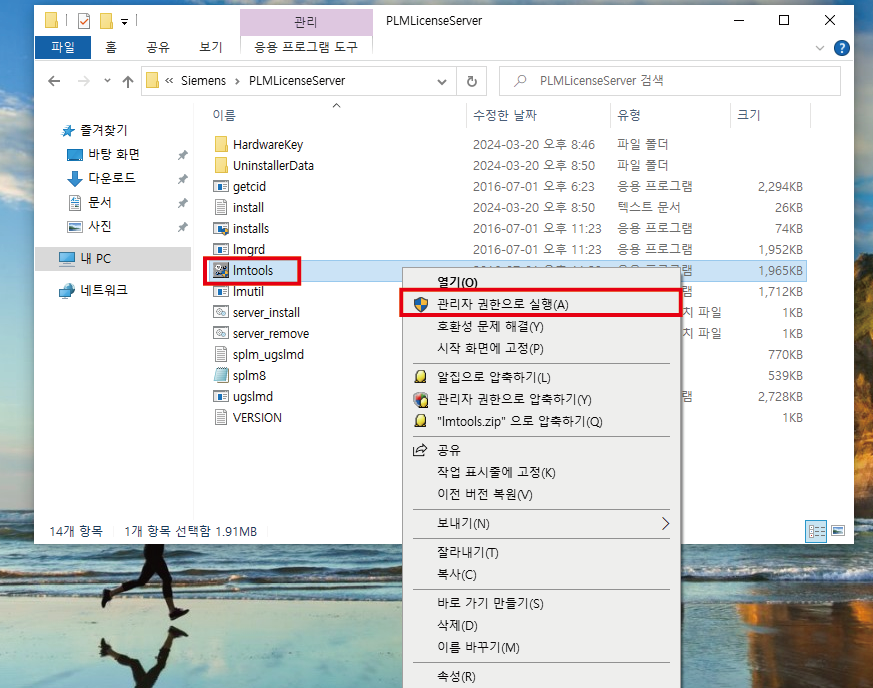Expand the address bar history dropdown
The height and width of the screenshot is (688, 873).
442,82
